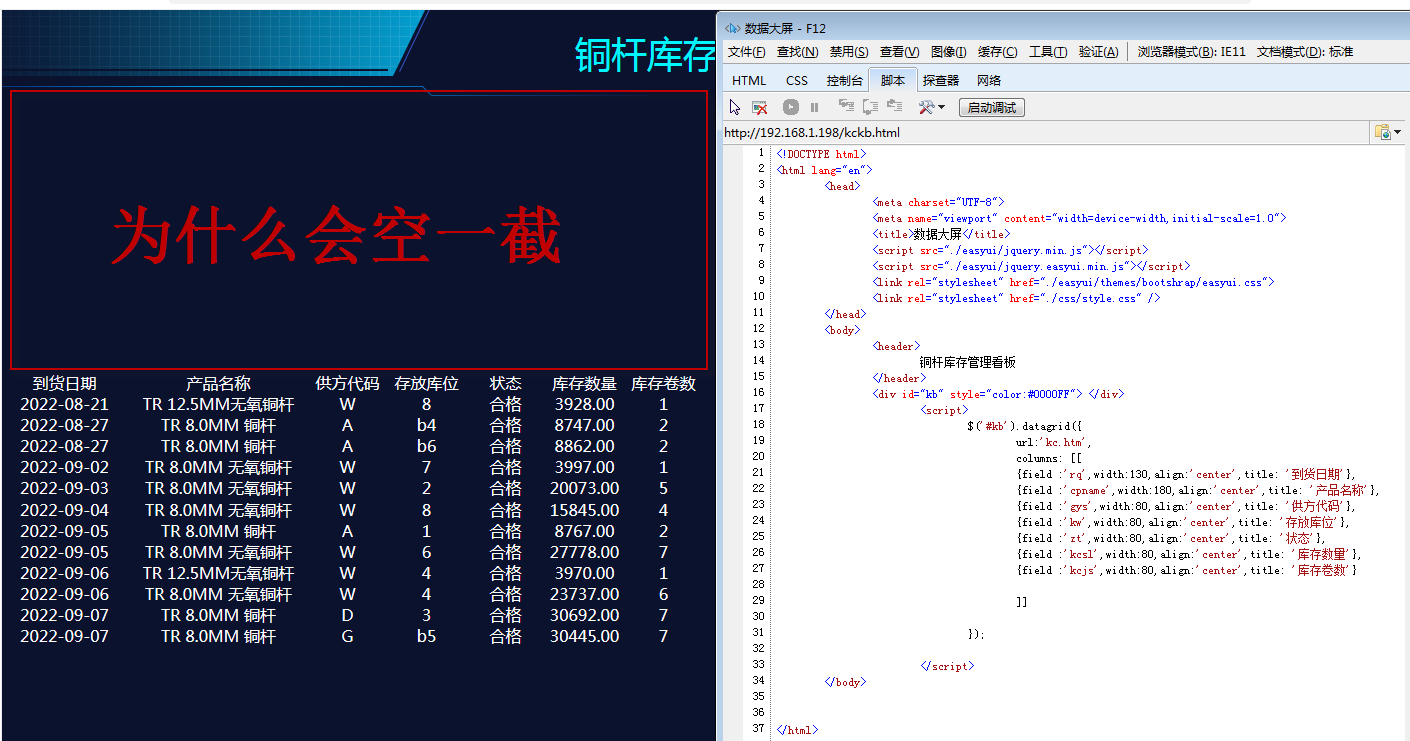Image resolution: width=1410 pixels, height=741 pixels.
Task: Open the 缓存(C) menu
Action: [998, 52]
